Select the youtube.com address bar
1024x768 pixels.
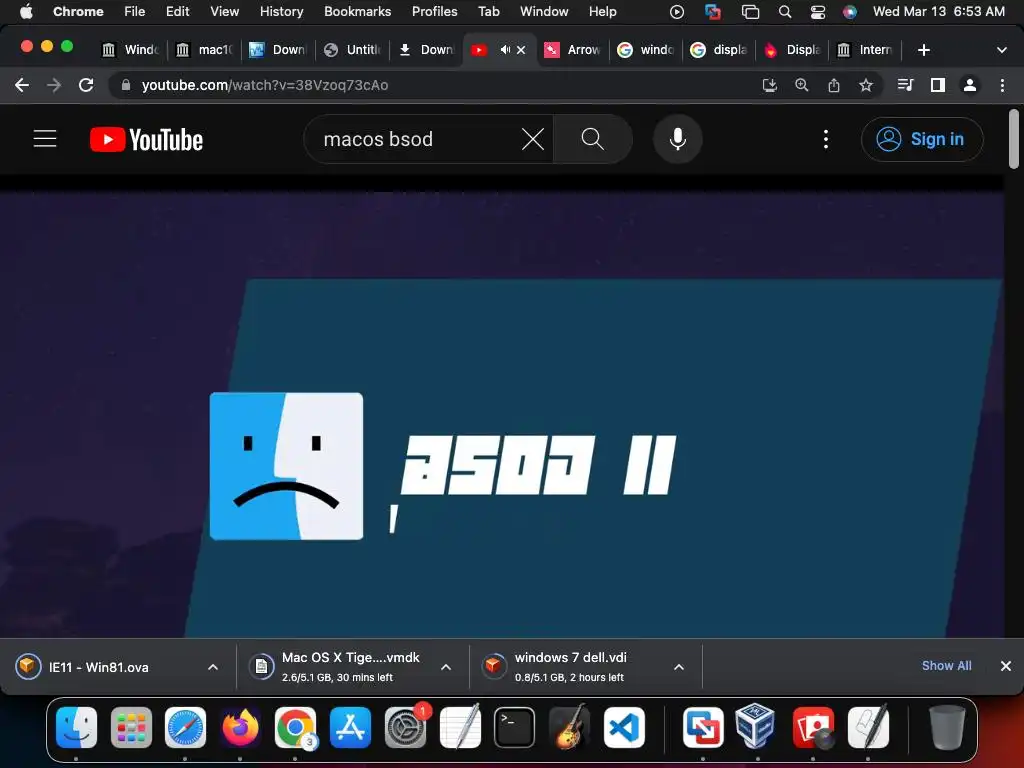(431, 86)
